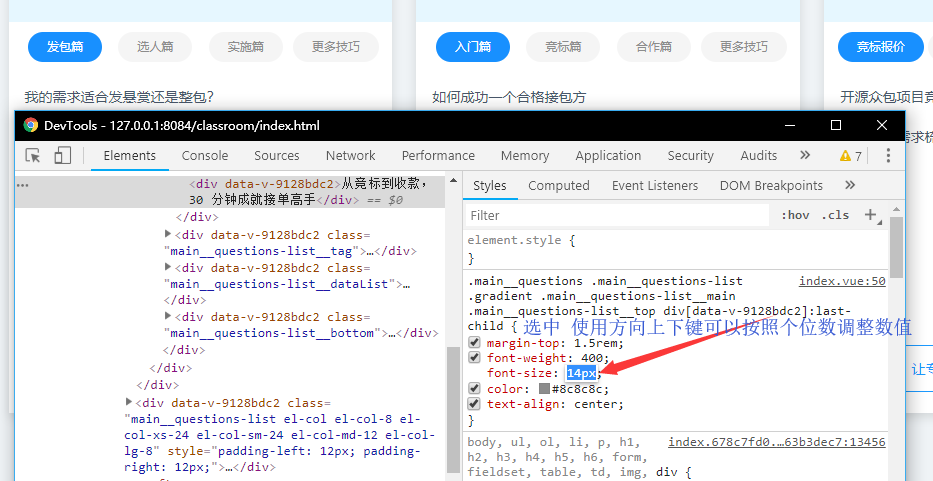Viewport: 933px width, 481px height.
Task: Open the Network tab
Action: [x=350, y=156]
